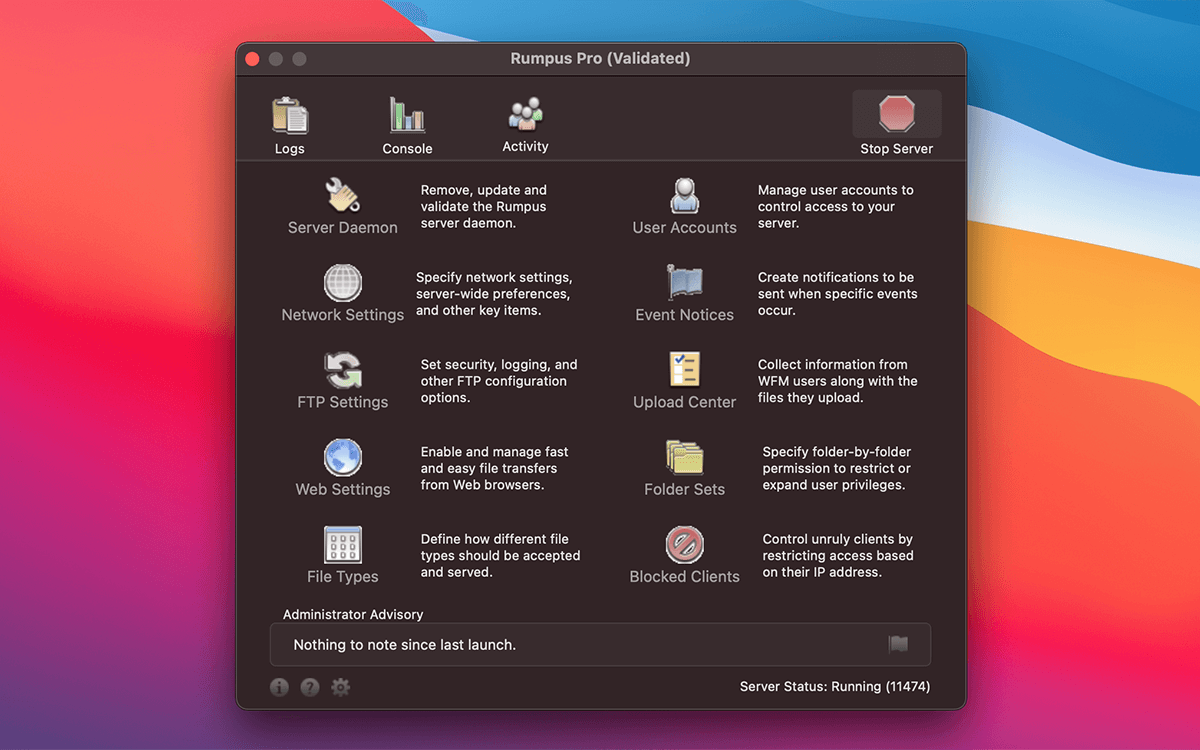Click the 'Administrator Advisory' heading
The width and height of the screenshot is (1200, 750).
point(353,615)
